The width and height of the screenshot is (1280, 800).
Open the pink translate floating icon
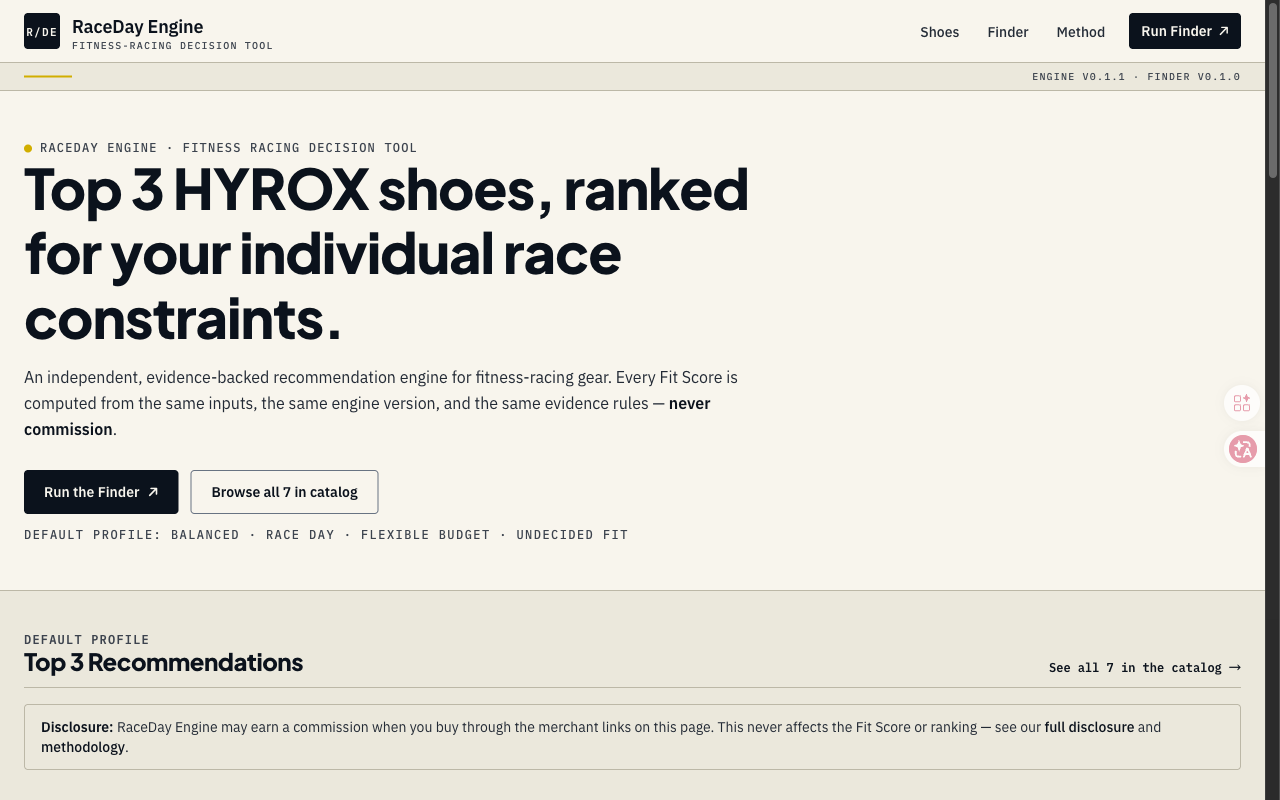pyautogui.click(x=1243, y=449)
